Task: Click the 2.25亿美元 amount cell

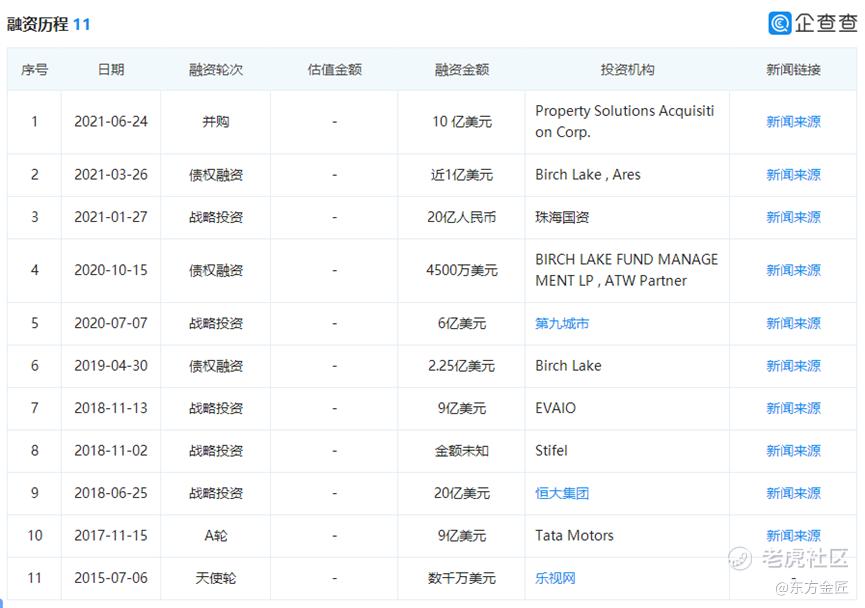Action: coord(462,366)
